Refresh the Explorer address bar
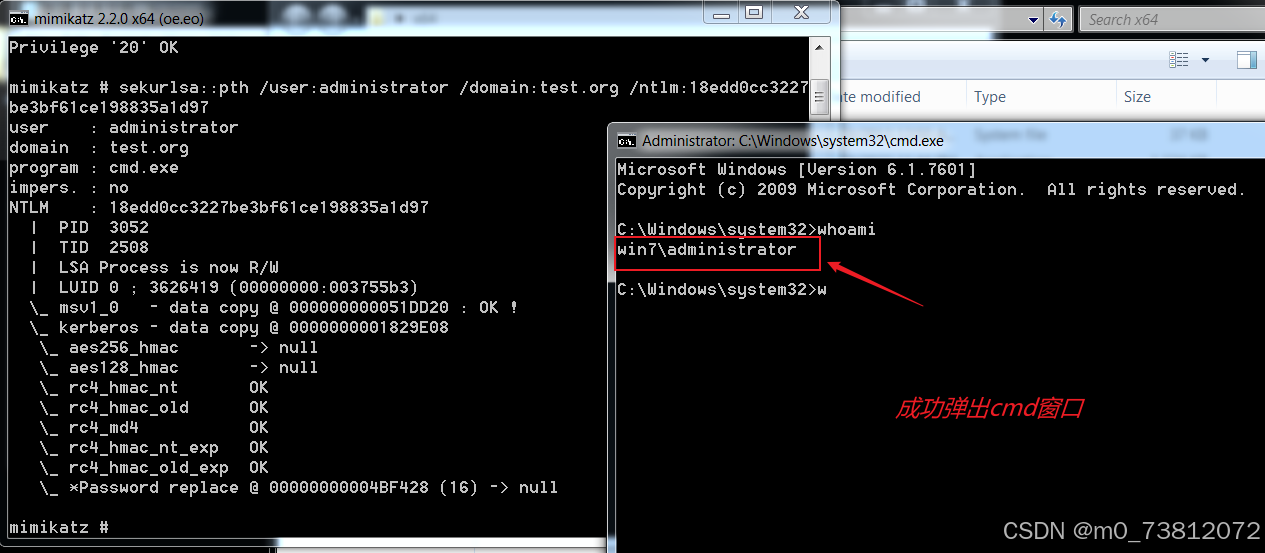This screenshot has height=553, width=1265. point(1058,19)
